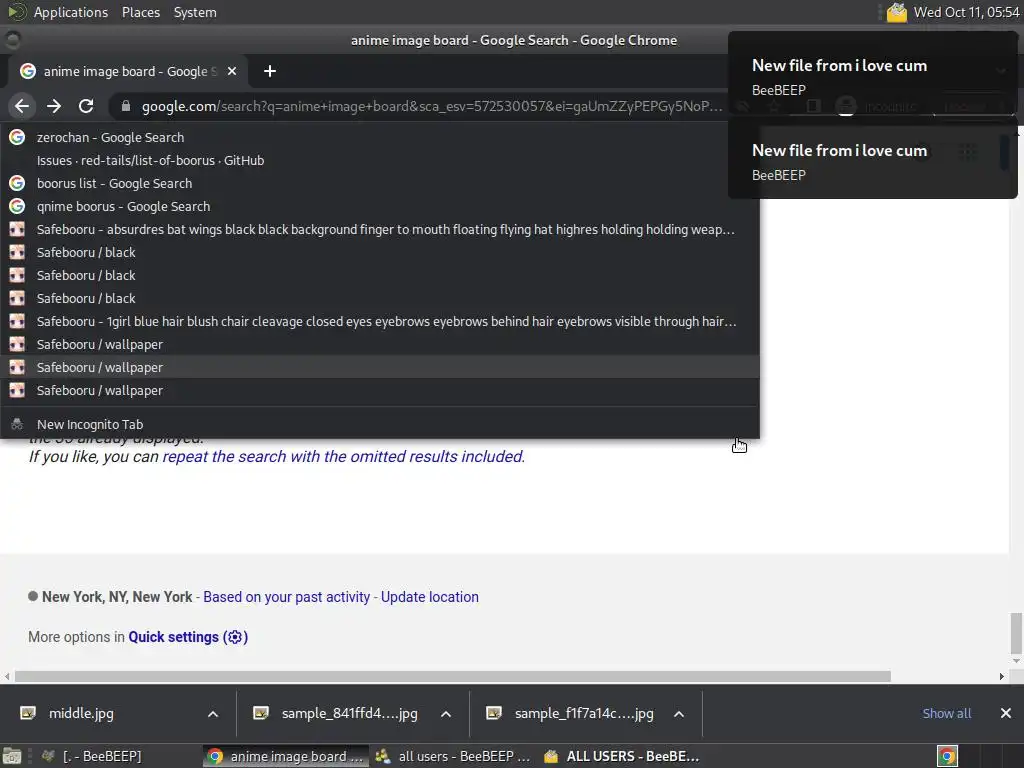The width and height of the screenshot is (1024, 768).
Task: Open downloaded file sample_841ffd4....jpg
Action: (349, 713)
